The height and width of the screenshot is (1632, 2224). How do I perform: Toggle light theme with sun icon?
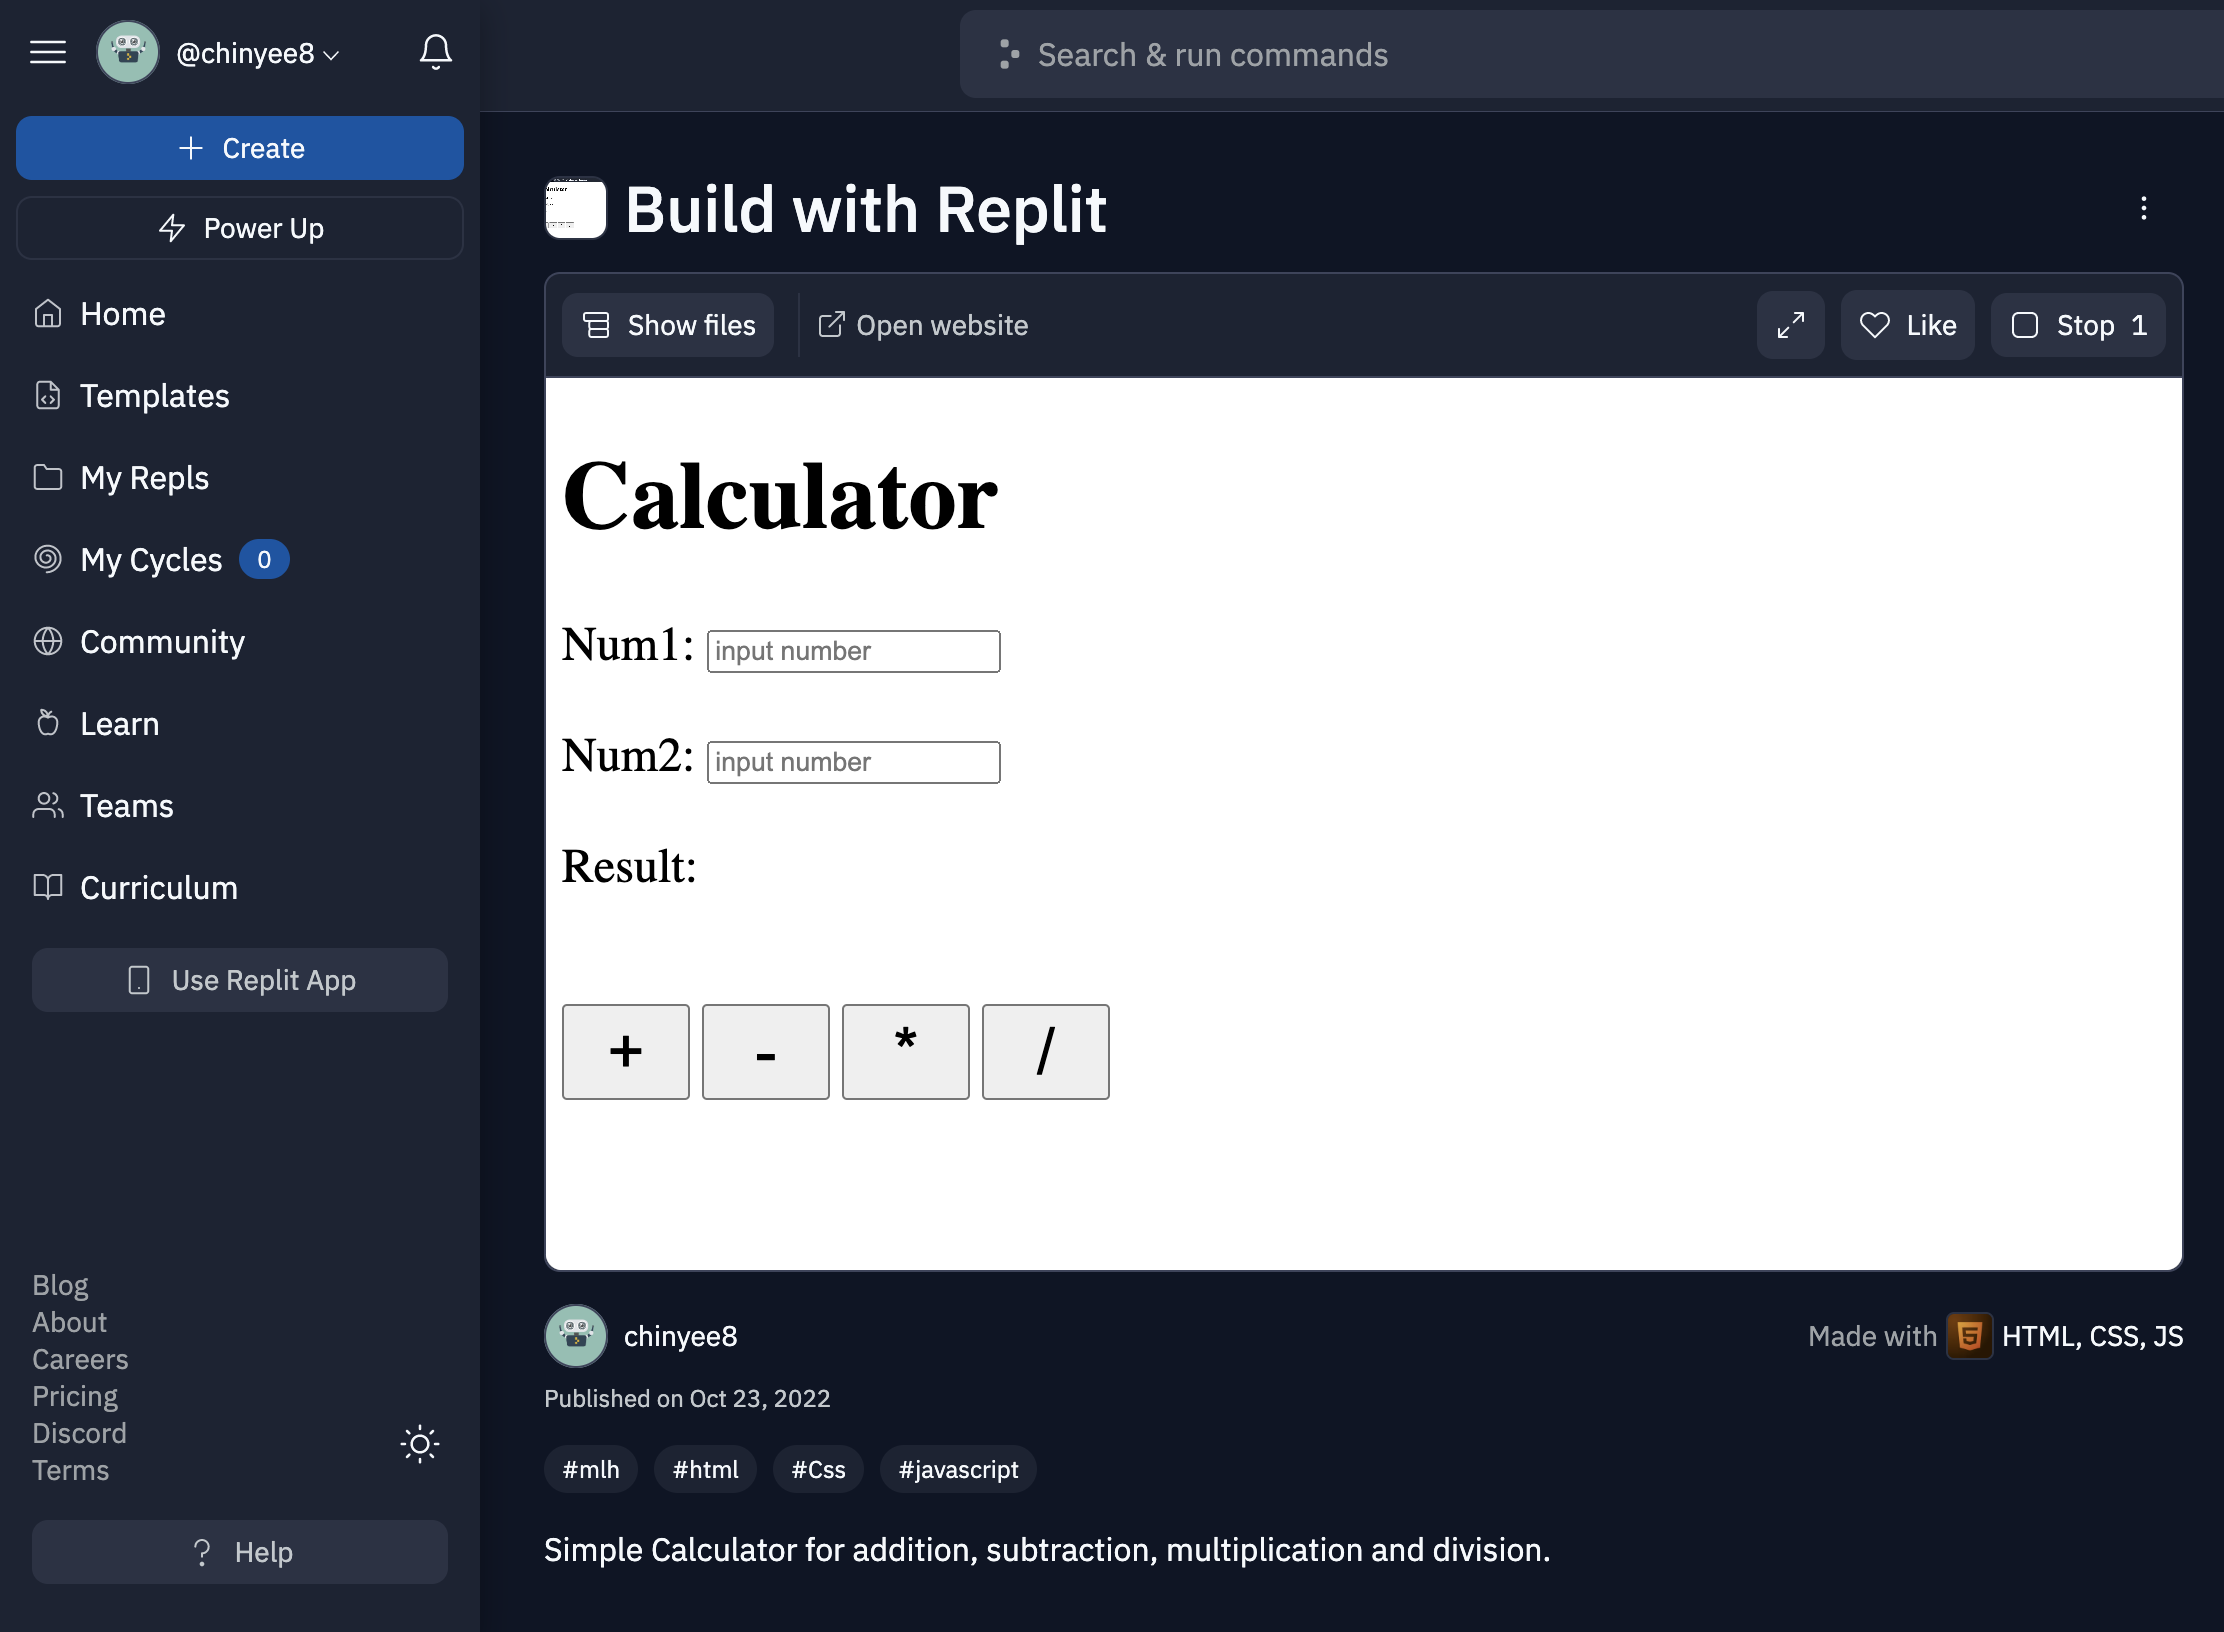pos(419,1444)
